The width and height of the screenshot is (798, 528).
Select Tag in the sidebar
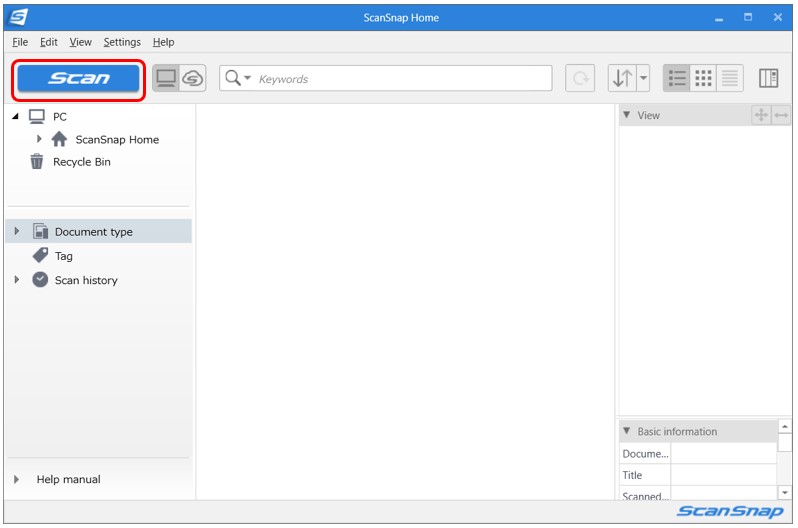[x=64, y=256]
